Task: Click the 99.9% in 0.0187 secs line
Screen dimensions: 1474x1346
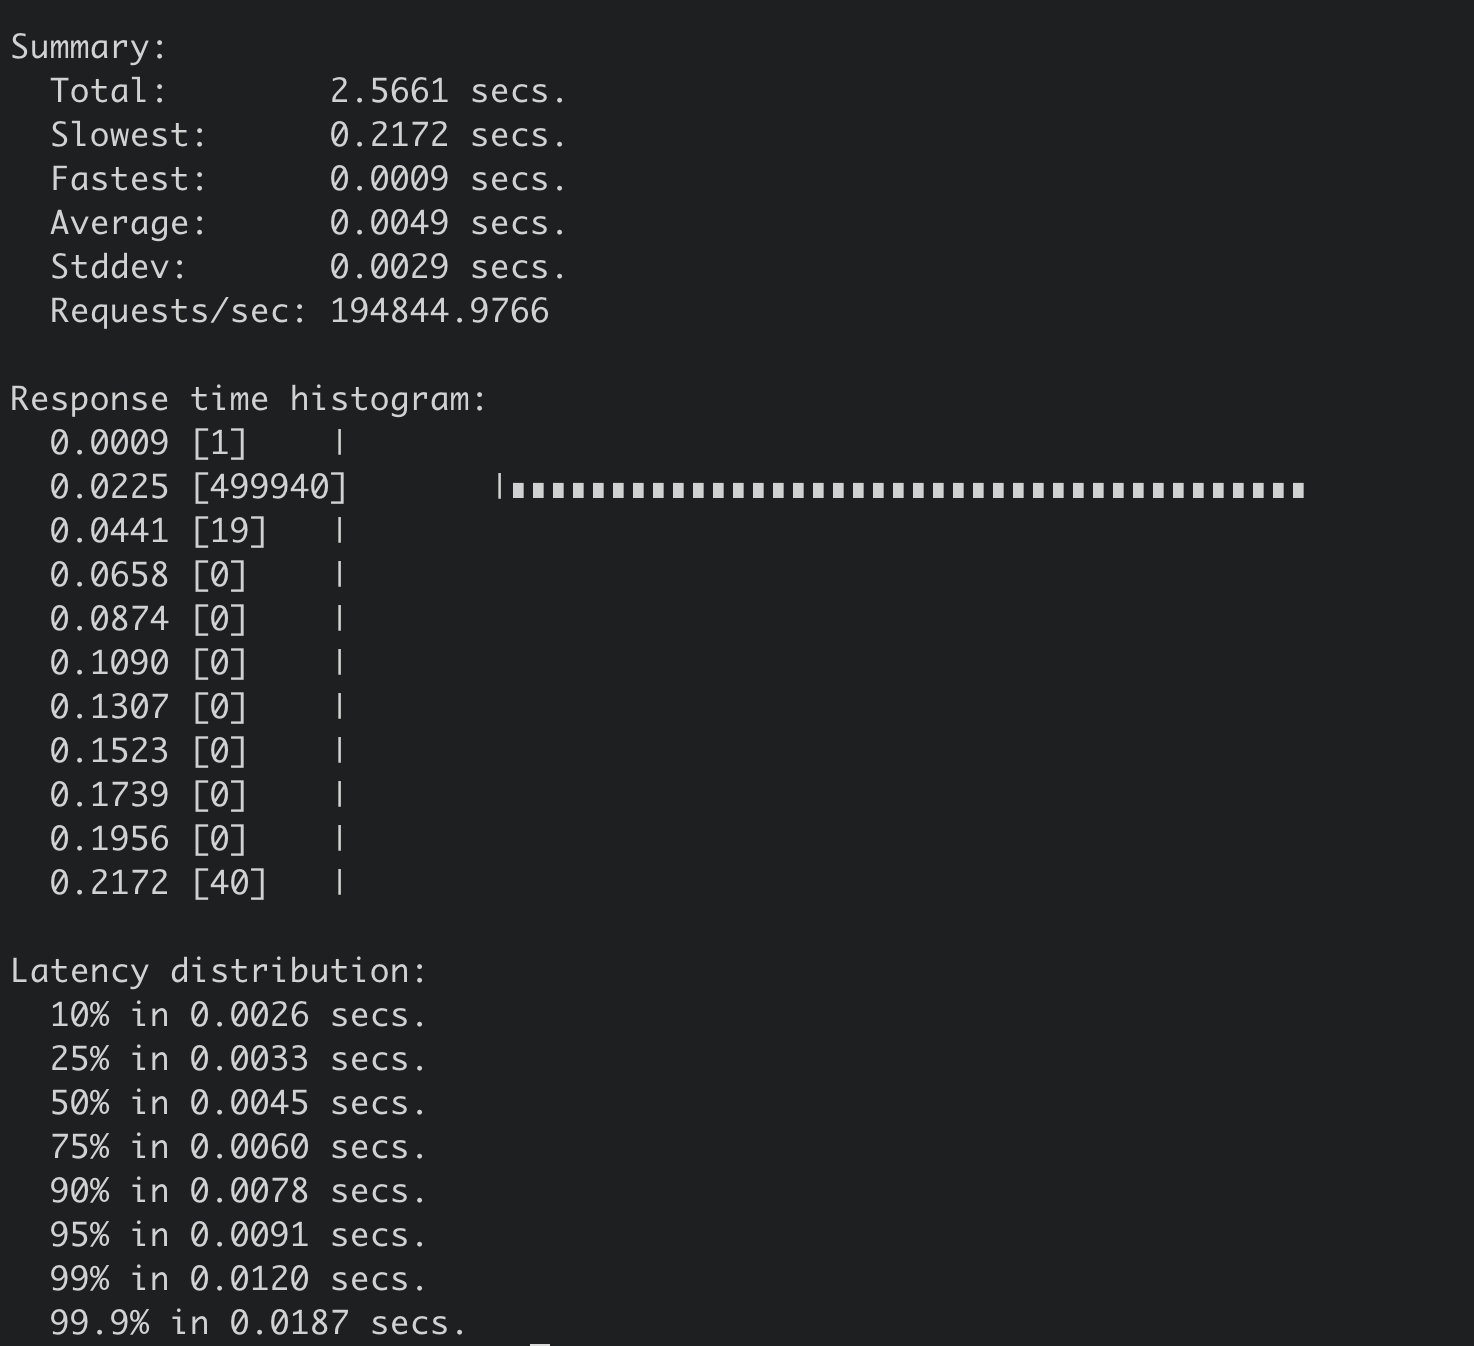Action: click(258, 1323)
